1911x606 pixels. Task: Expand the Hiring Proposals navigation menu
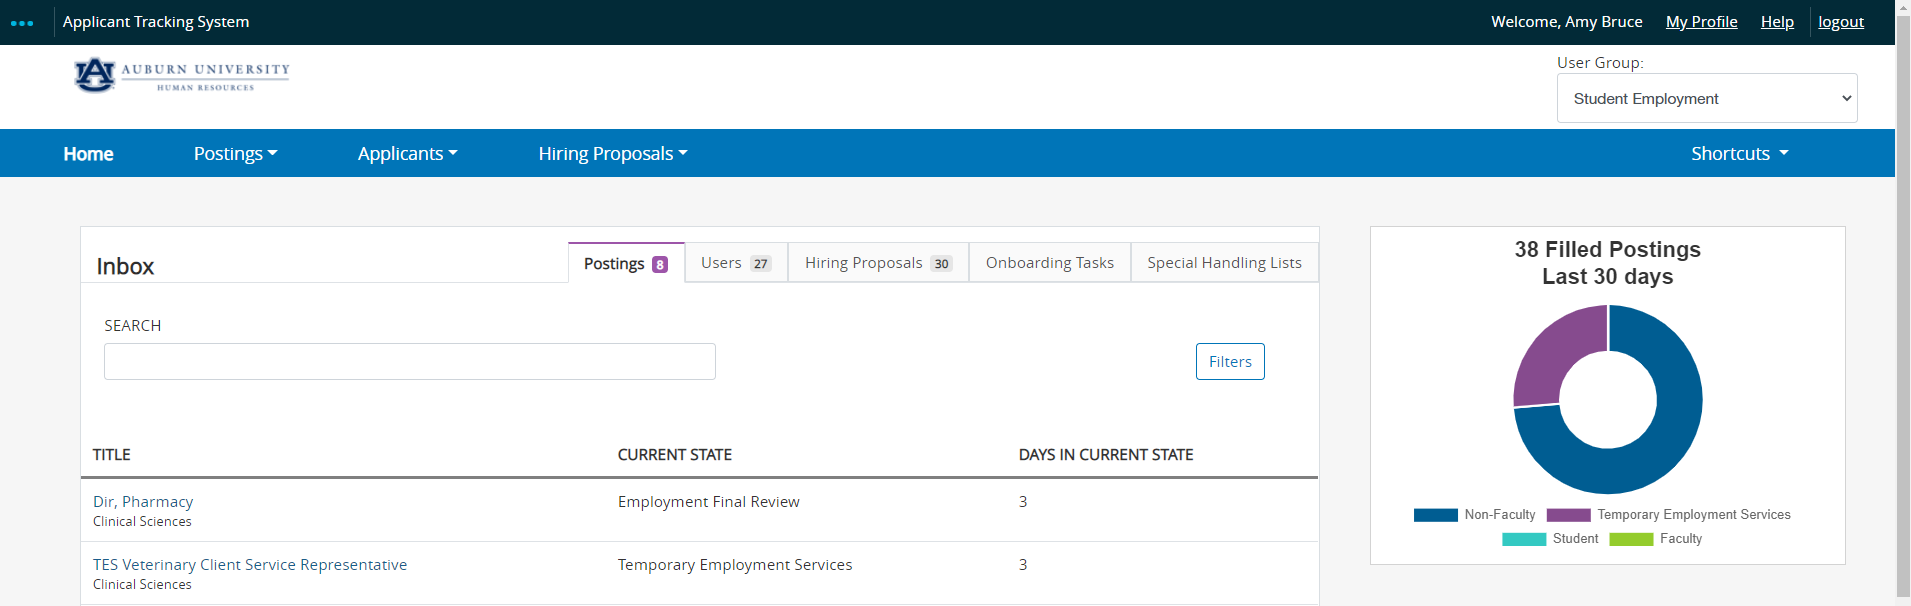tap(612, 153)
